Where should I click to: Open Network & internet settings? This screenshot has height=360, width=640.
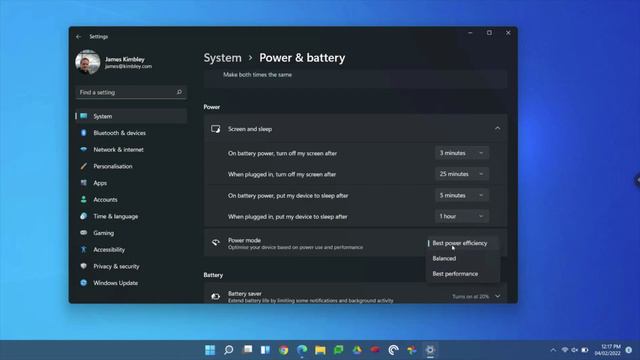(x=131, y=150)
